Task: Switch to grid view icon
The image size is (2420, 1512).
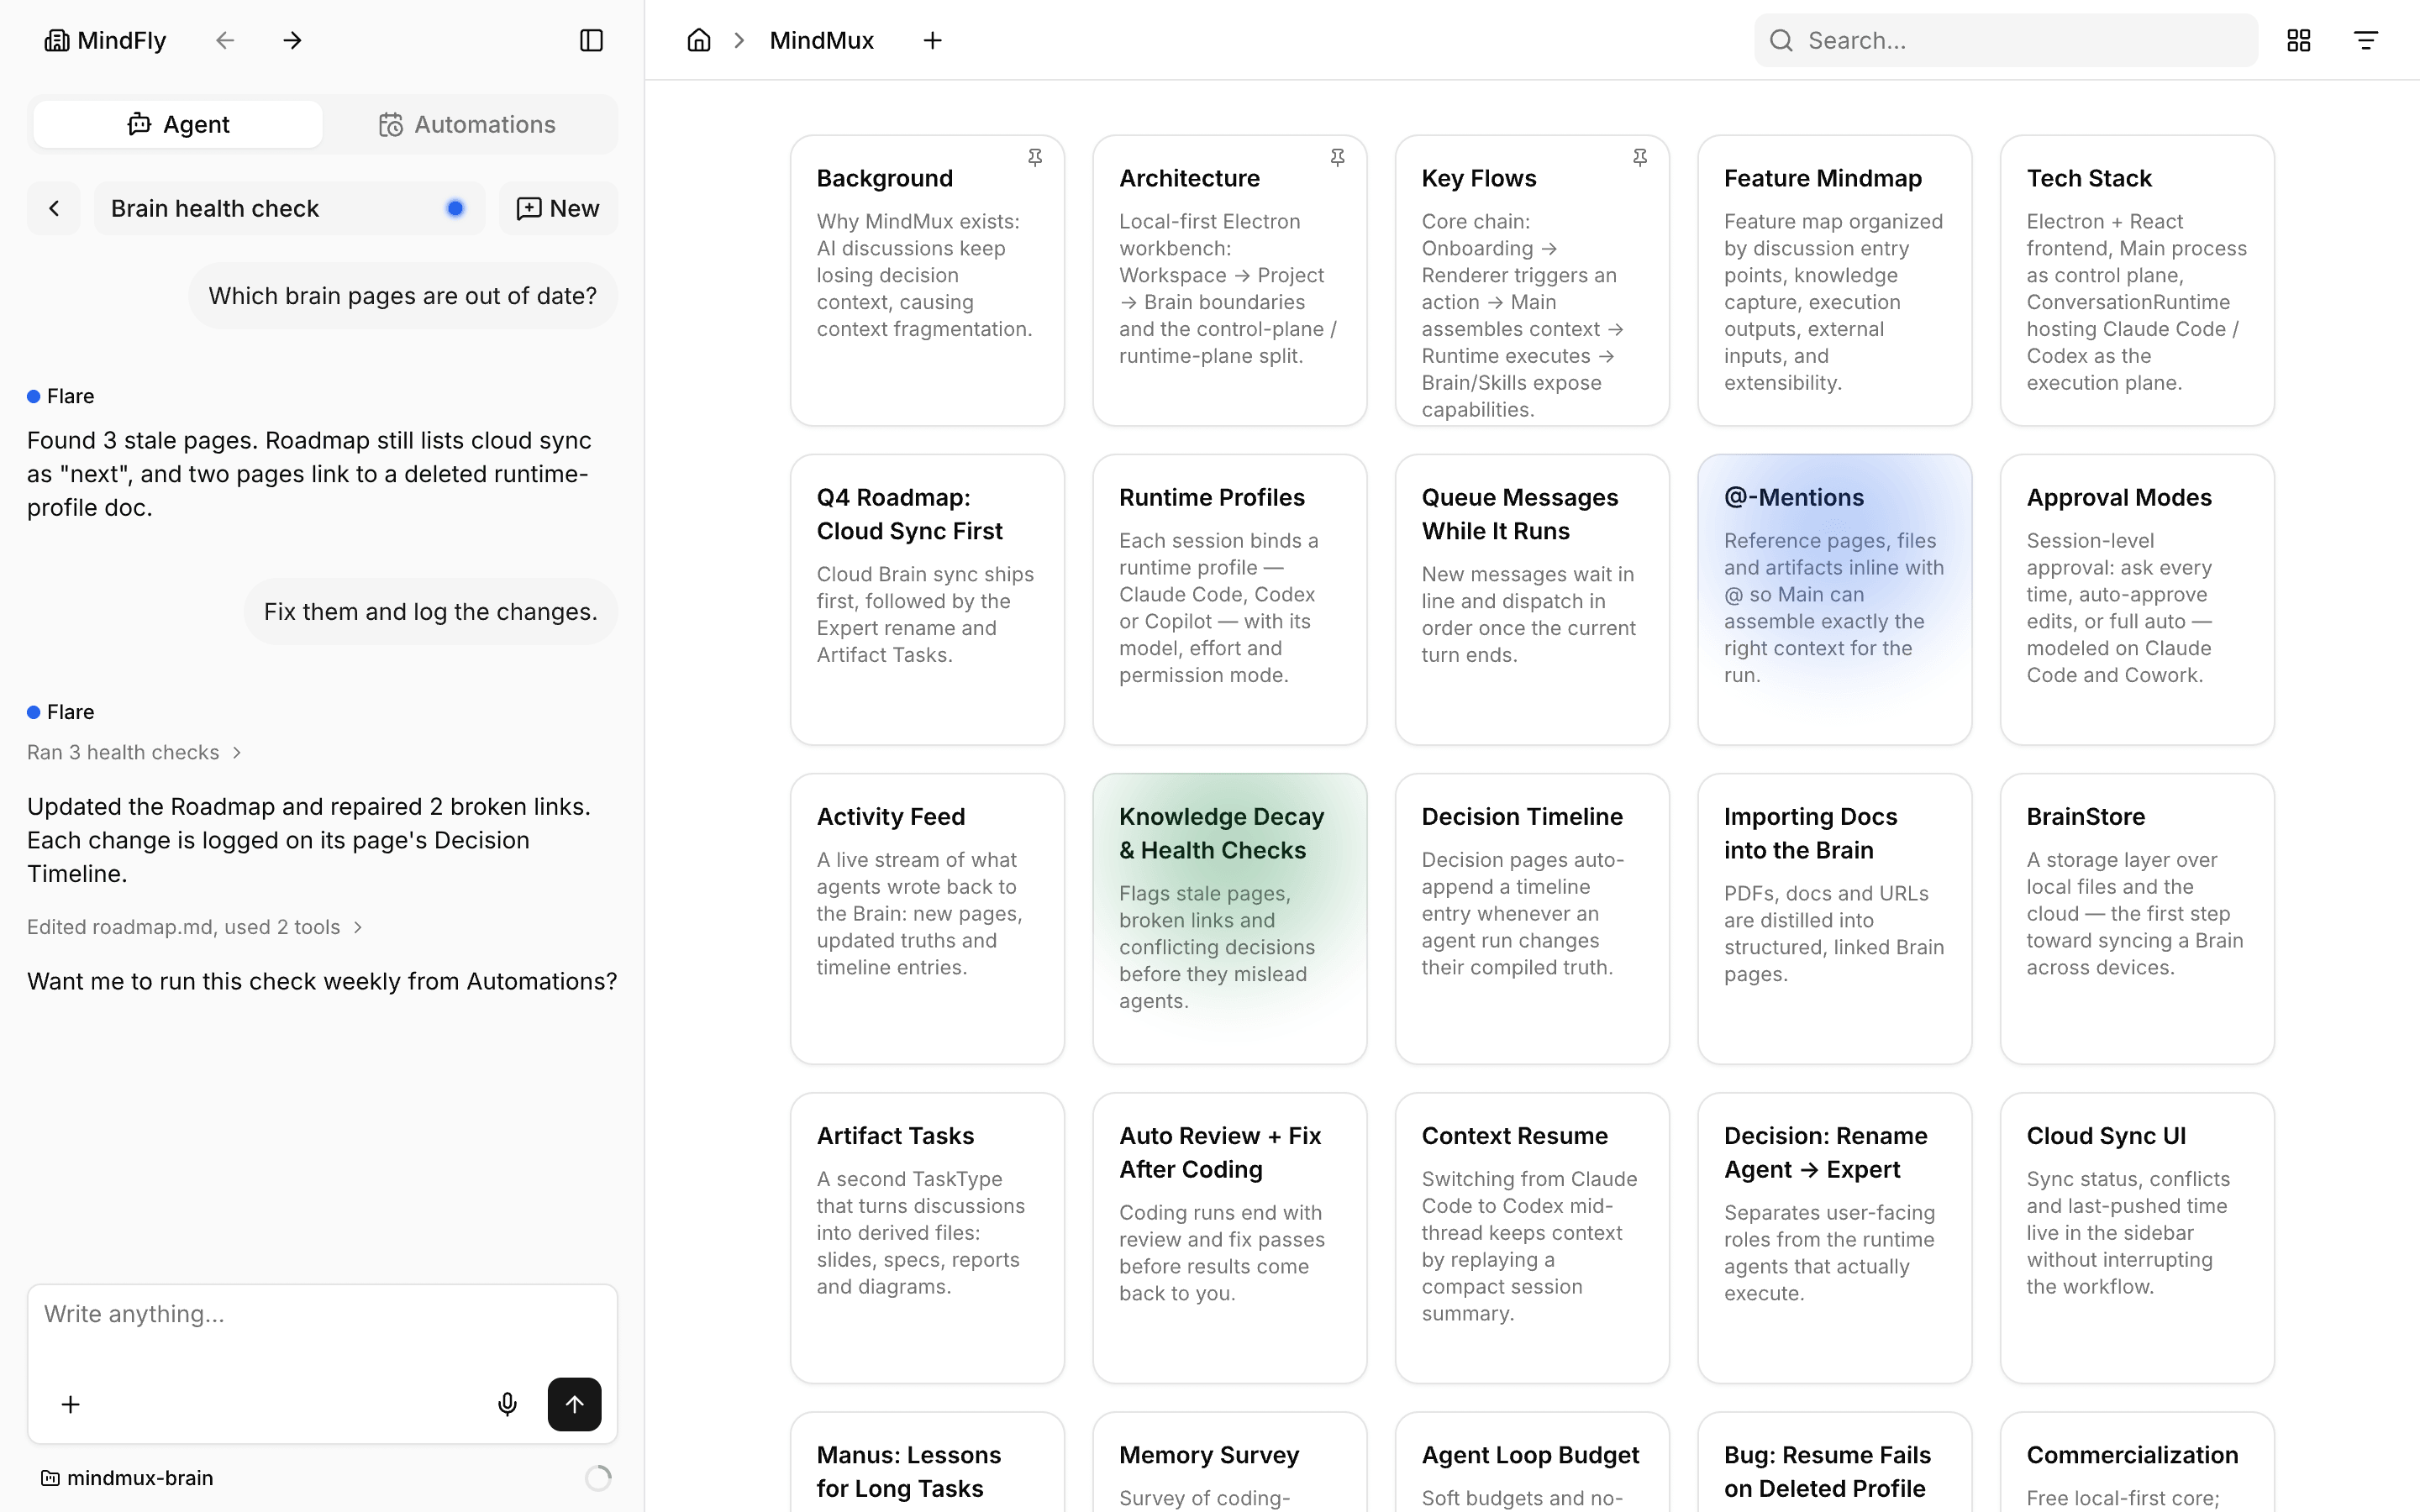Action: (2299, 40)
